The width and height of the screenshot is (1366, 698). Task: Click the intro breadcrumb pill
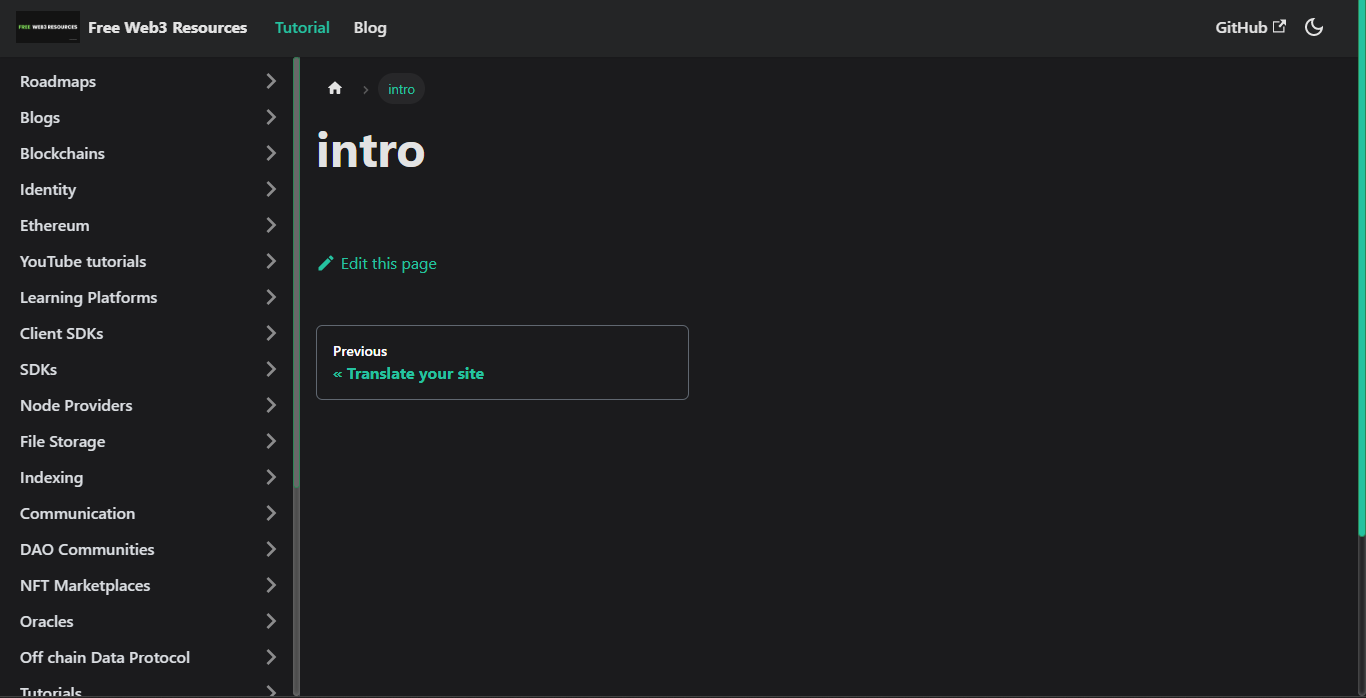pyautogui.click(x=401, y=89)
